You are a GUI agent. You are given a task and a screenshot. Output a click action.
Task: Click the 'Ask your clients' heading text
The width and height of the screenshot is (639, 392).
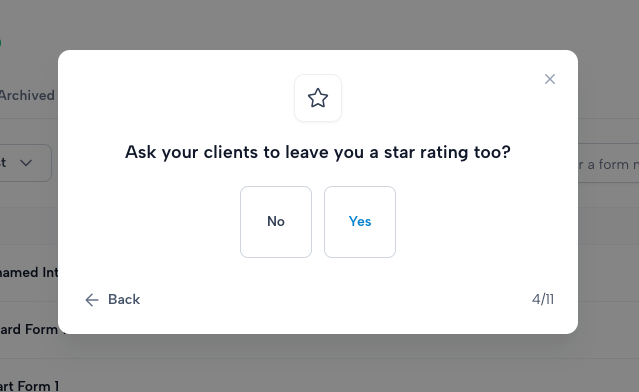317,152
